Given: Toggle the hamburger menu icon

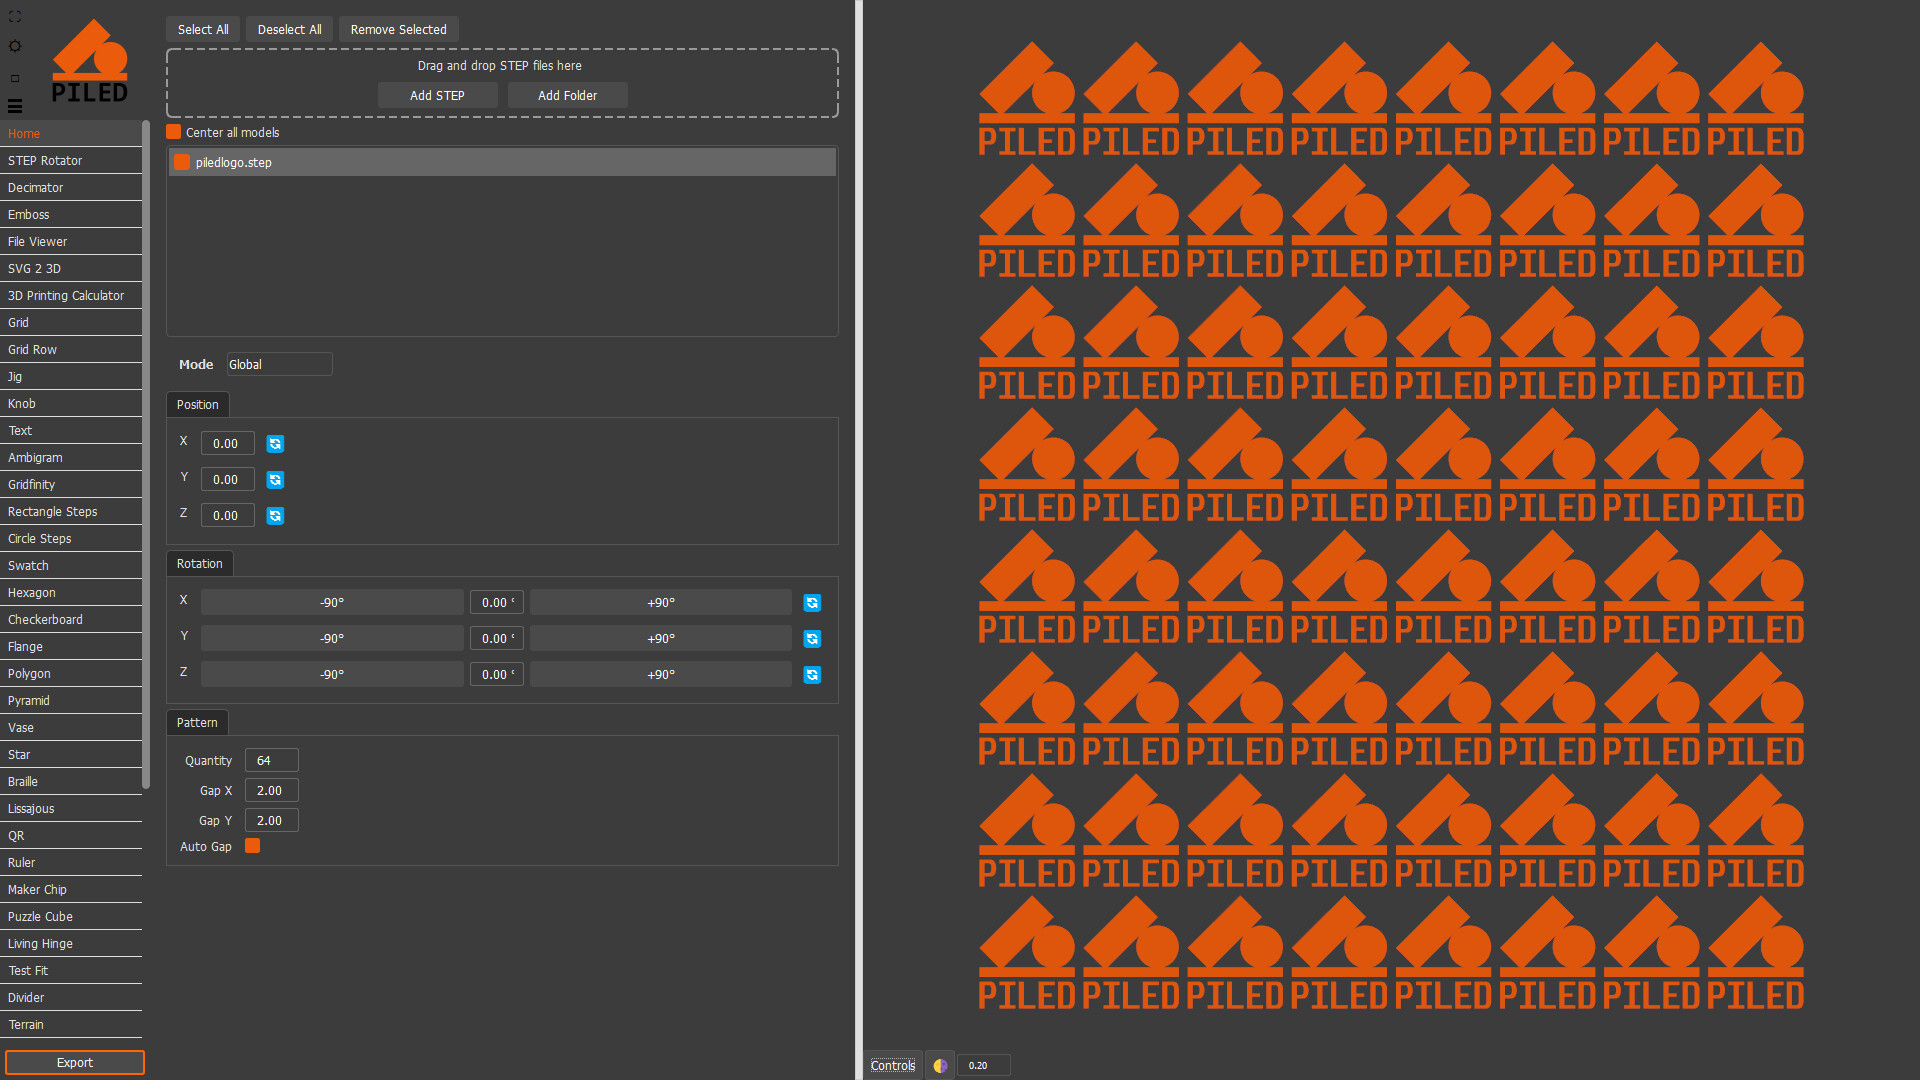Looking at the screenshot, I should [14, 106].
